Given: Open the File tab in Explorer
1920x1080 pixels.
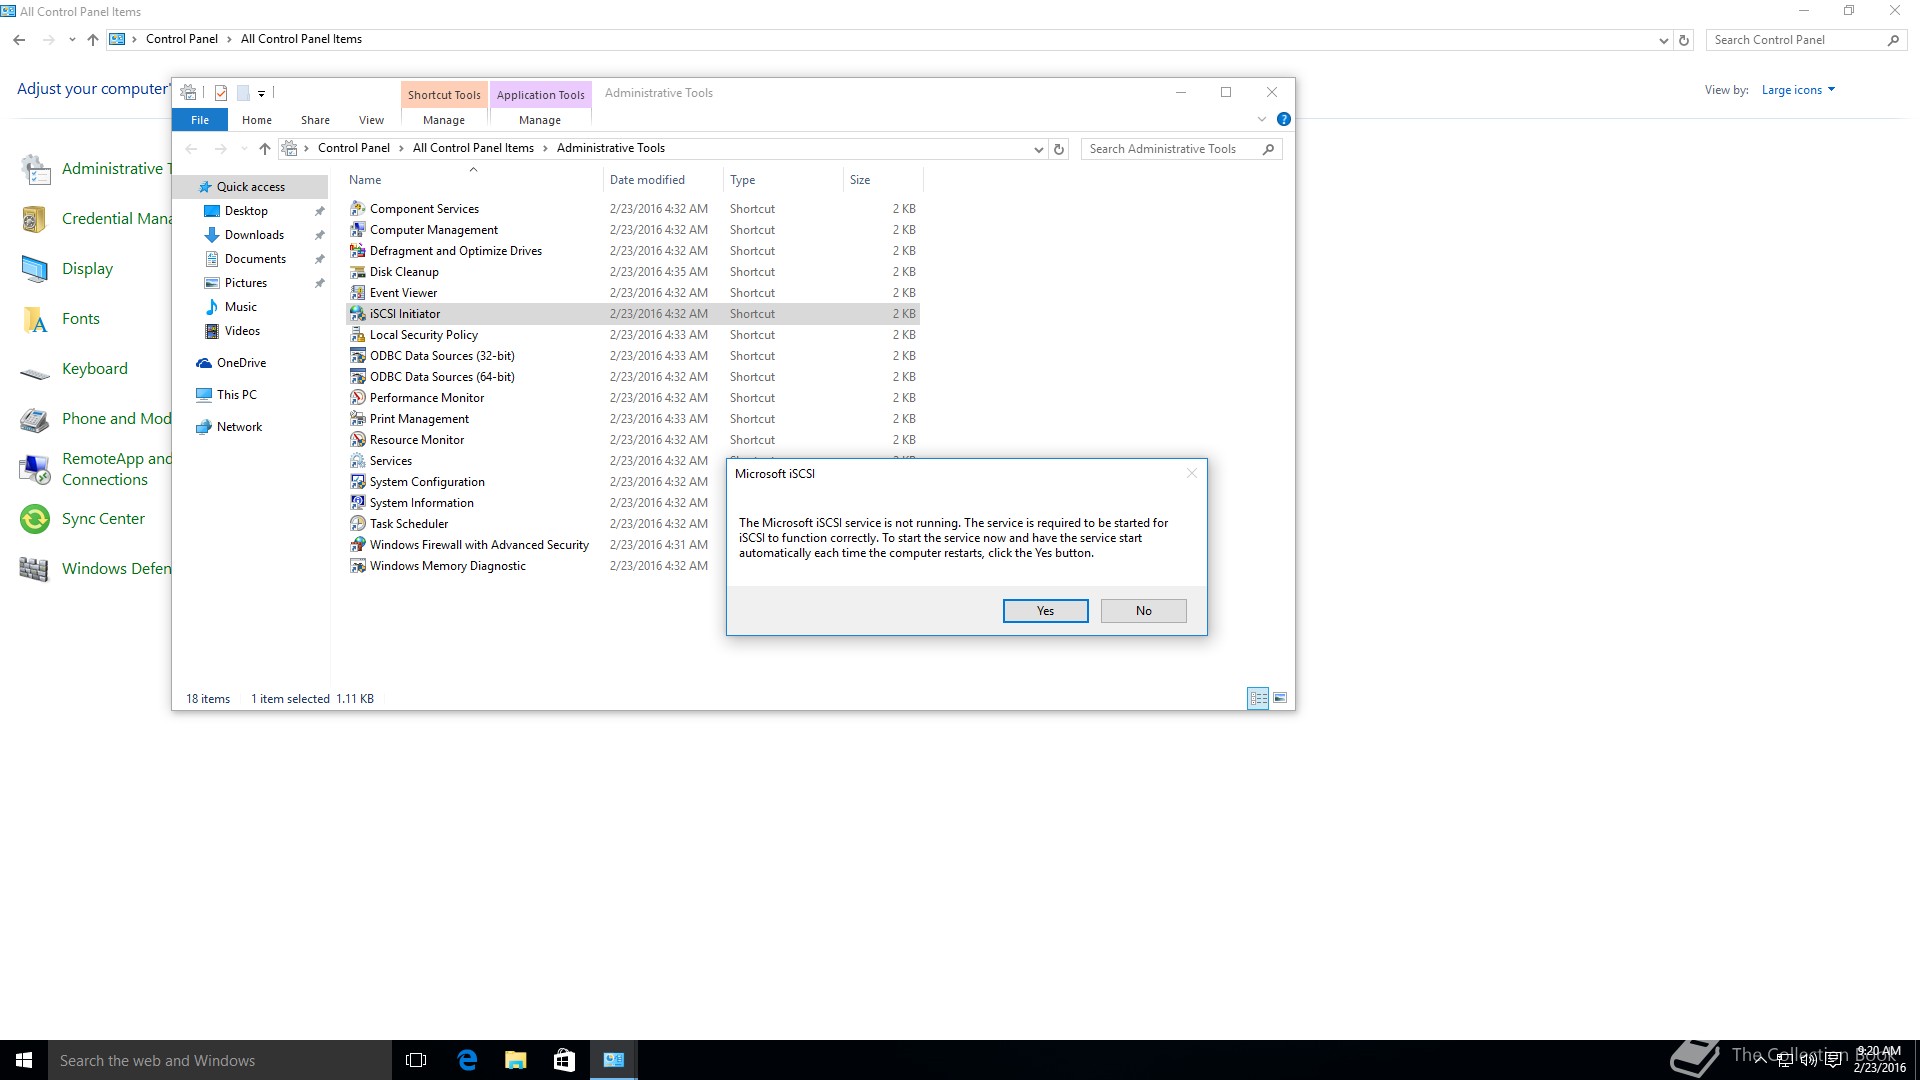Looking at the screenshot, I should pos(200,120).
